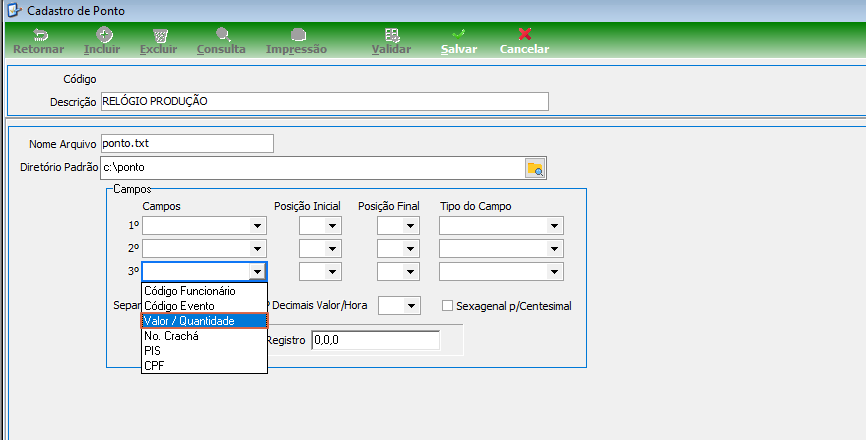Select No. Crachá from the list
The image size is (866, 440).
point(204,336)
